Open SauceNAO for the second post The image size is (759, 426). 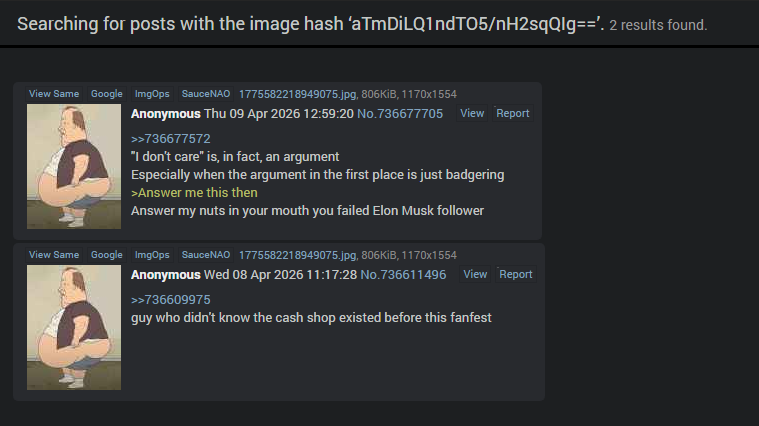tap(206, 255)
